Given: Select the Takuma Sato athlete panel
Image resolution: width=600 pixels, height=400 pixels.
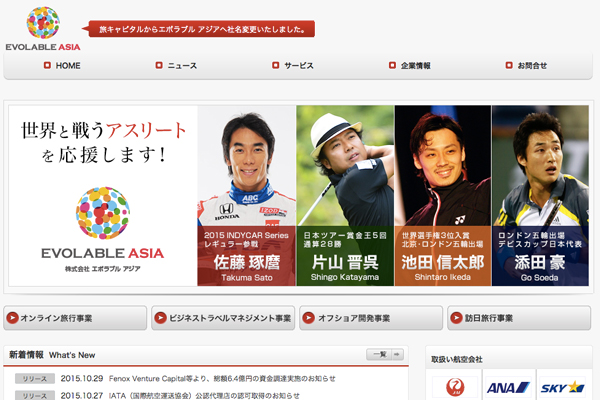Looking at the screenshot, I should [247, 196].
